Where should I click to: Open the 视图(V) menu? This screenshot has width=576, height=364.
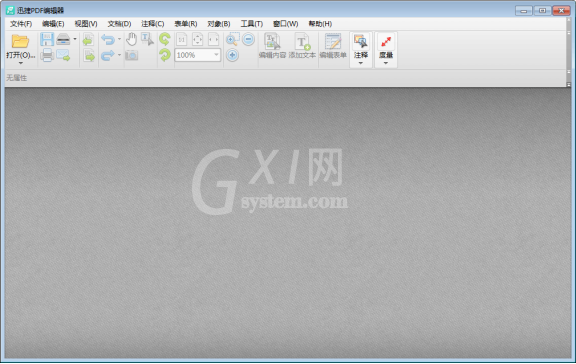point(86,24)
